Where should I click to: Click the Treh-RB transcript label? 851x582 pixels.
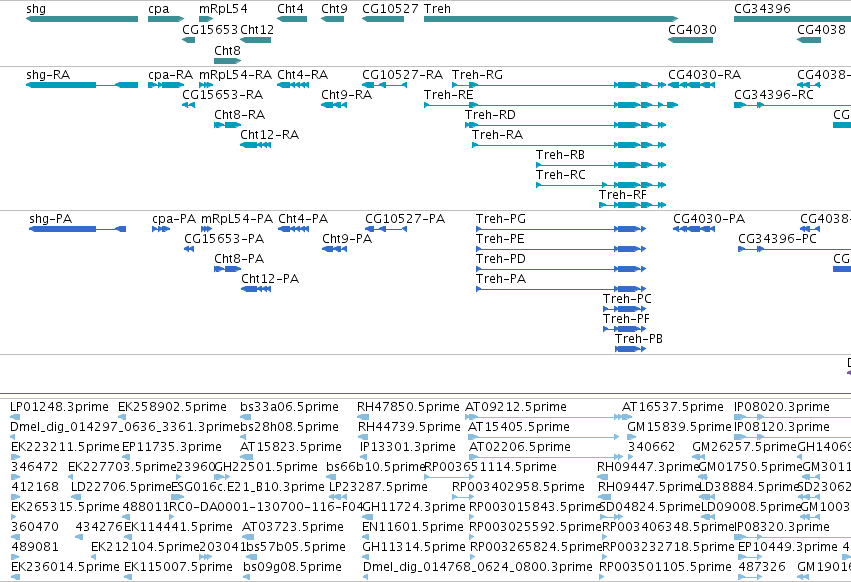click(x=560, y=155)
